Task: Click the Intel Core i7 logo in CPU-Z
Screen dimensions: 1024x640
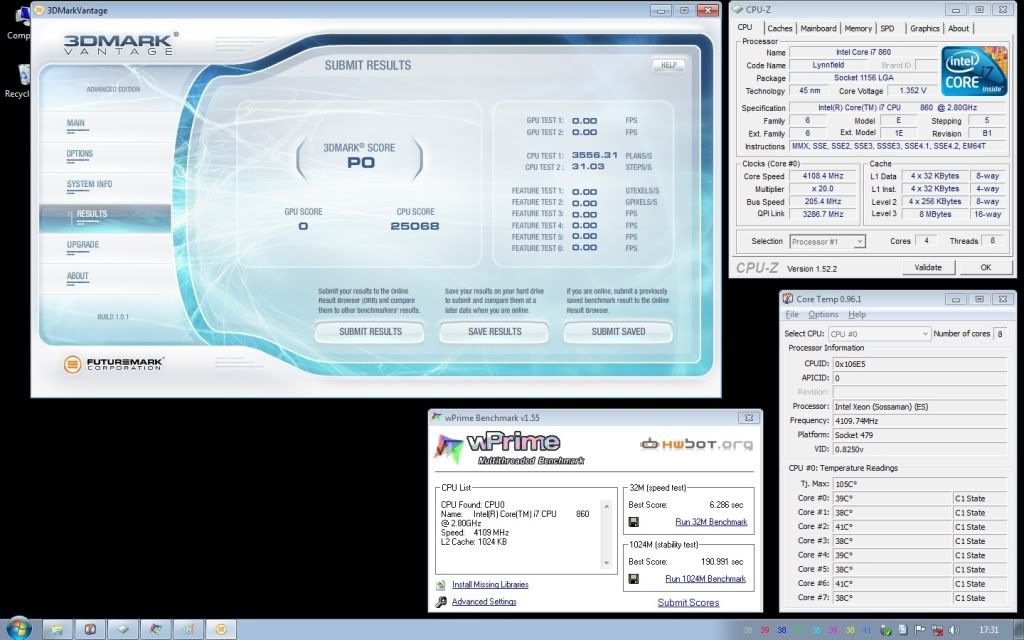Action: pyautogui.click(x=974, y=71)
